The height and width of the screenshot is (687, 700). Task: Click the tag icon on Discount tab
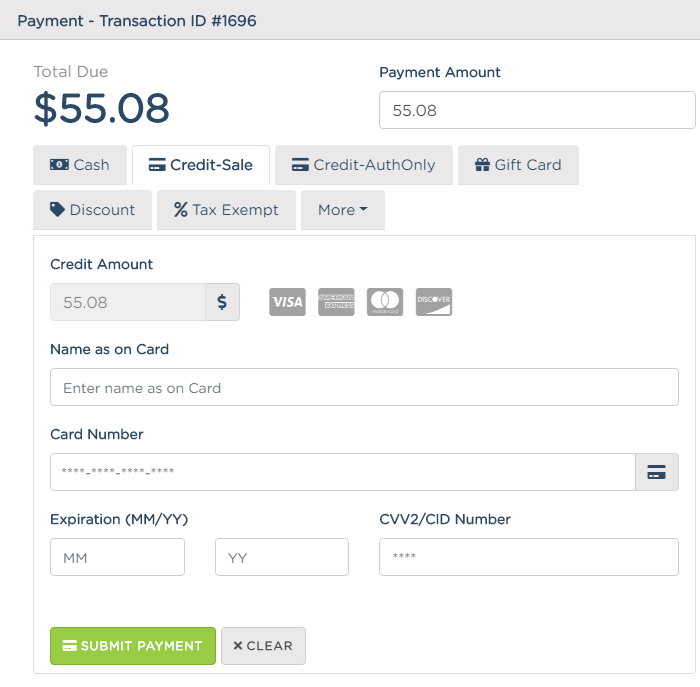[x=57, y=209]
